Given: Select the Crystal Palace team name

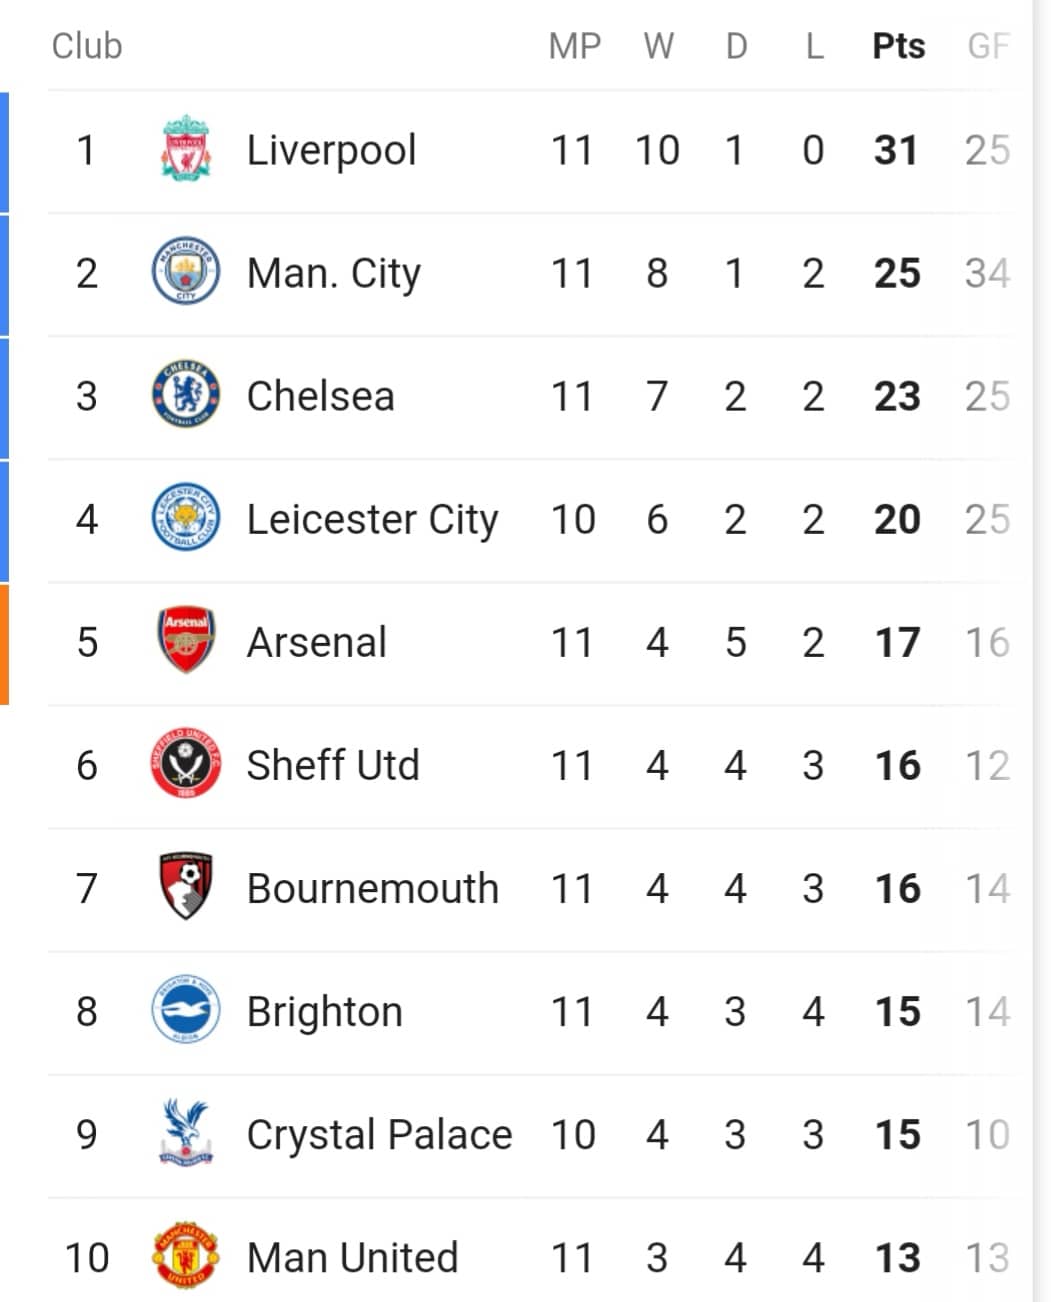Looking at the screenshot, I should [x=379, y=1135].
